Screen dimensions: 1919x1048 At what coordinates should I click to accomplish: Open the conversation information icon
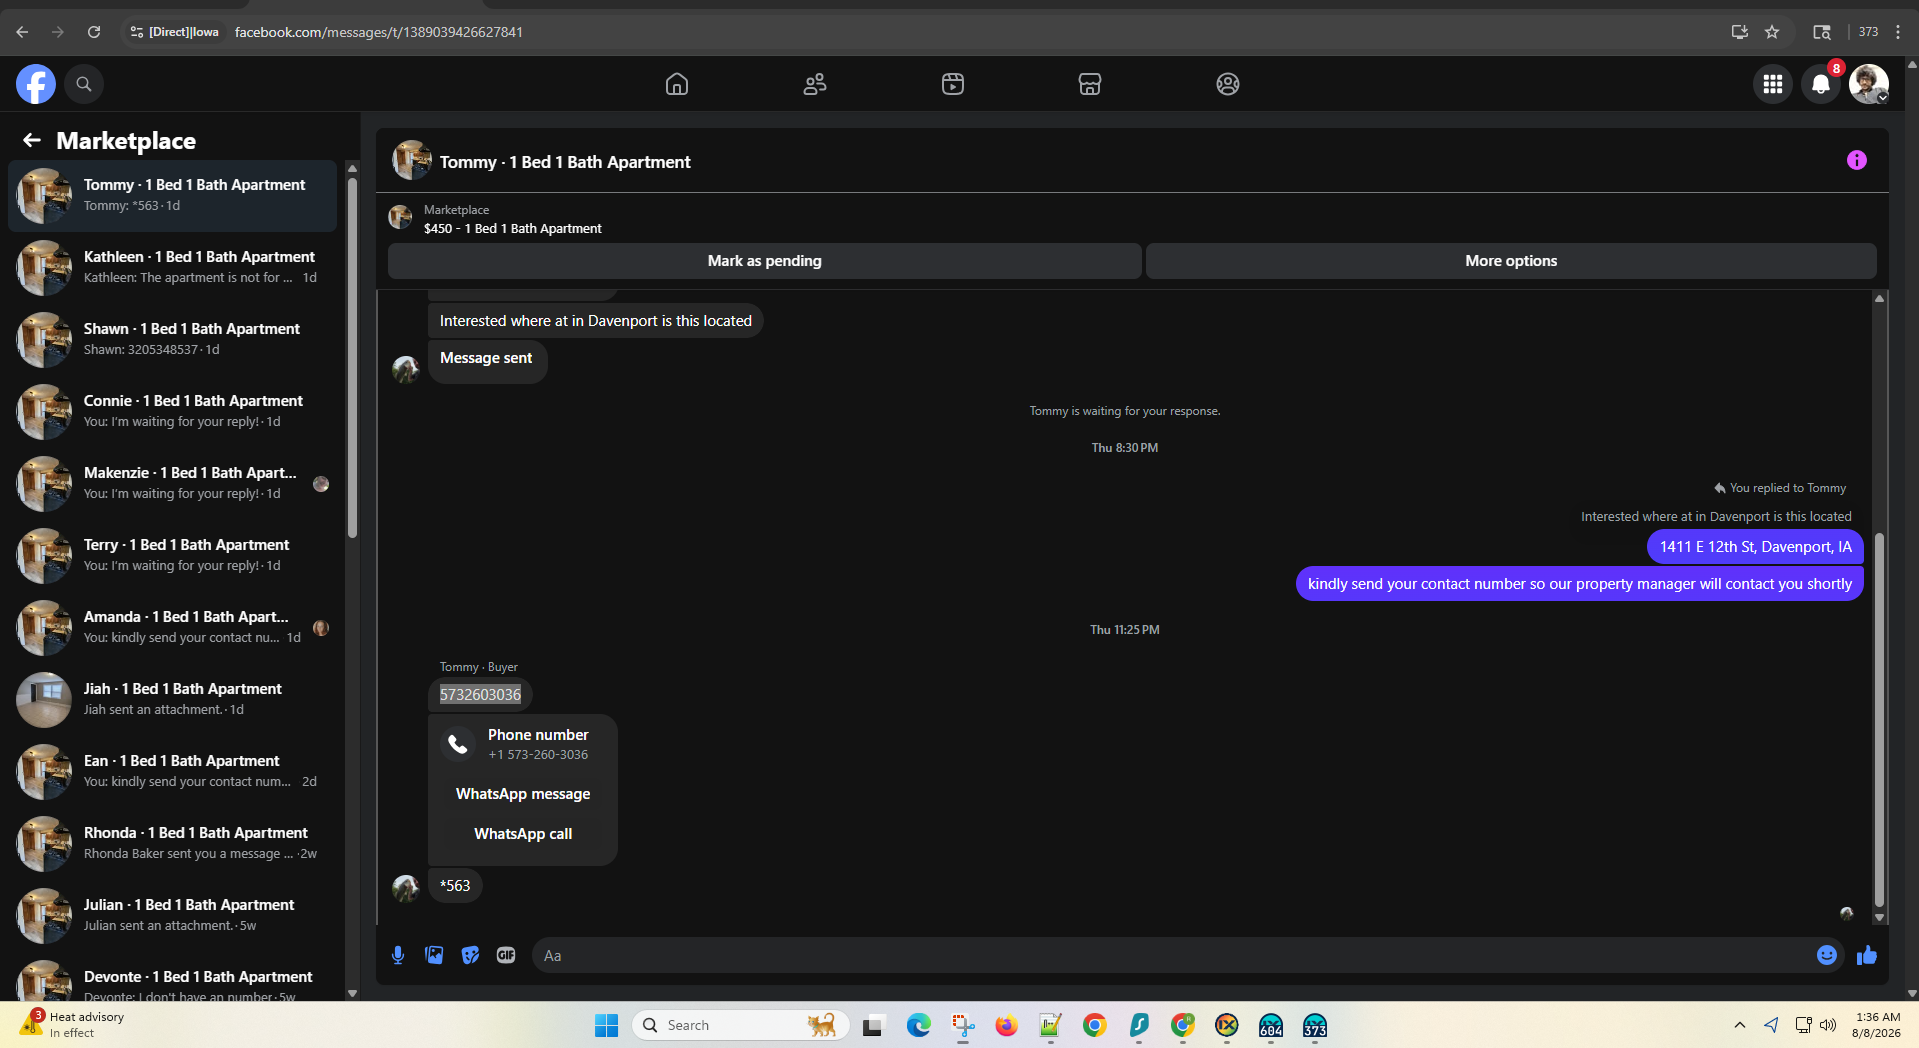point(1856,160)
